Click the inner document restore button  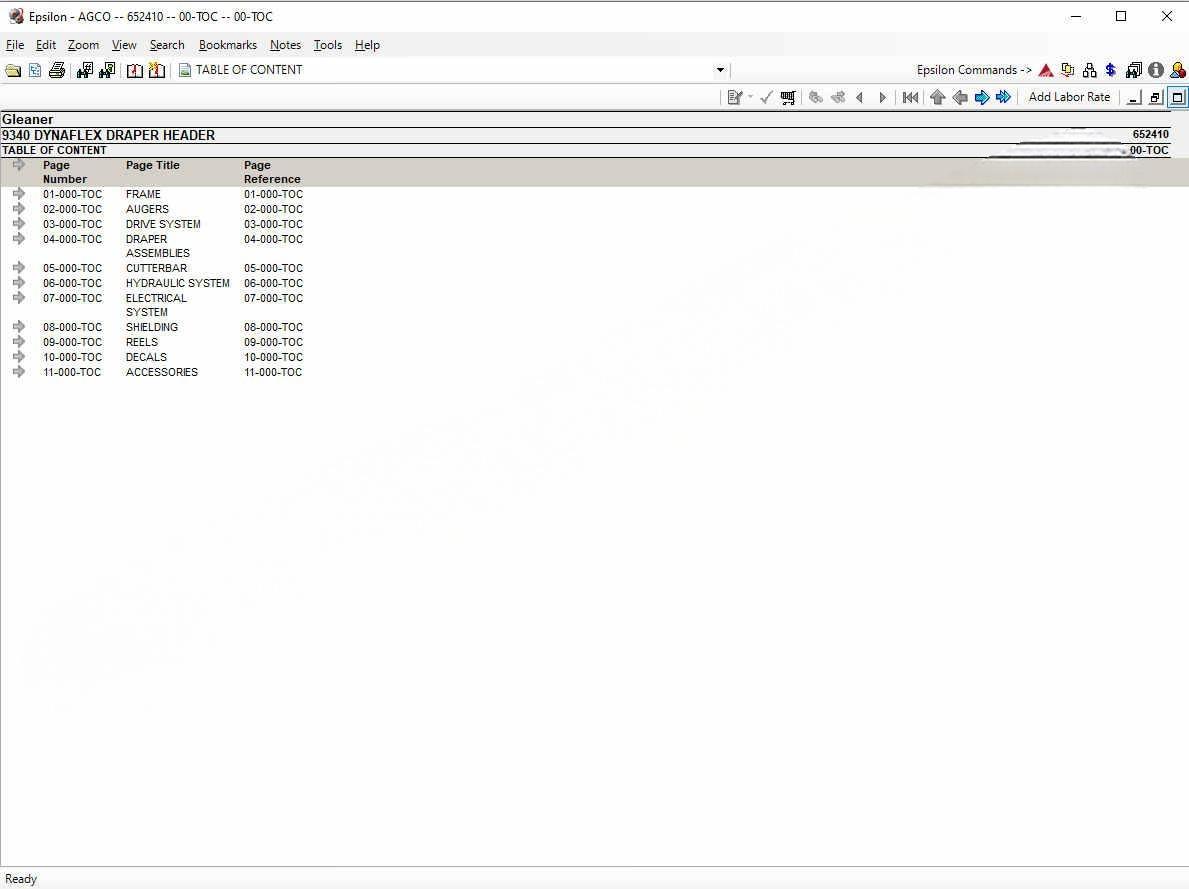coord(1155,97)
